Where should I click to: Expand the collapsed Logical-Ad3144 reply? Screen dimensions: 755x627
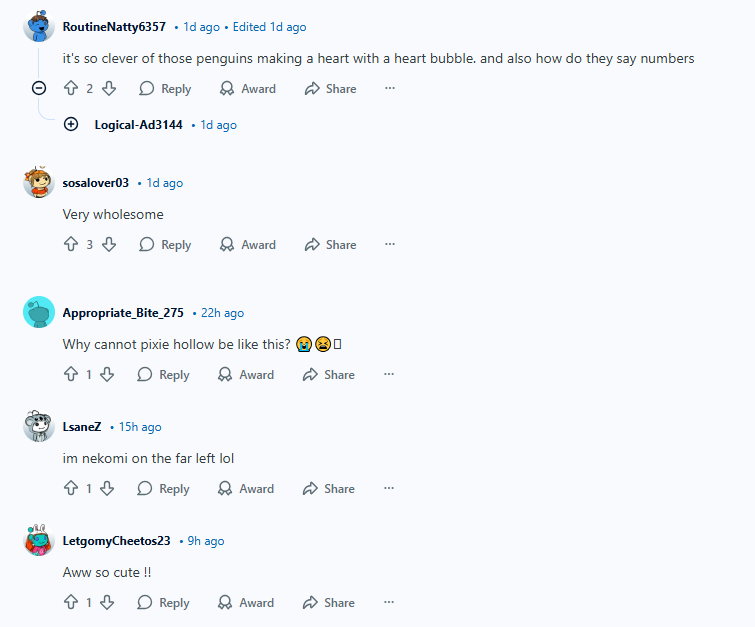(71, 124)
